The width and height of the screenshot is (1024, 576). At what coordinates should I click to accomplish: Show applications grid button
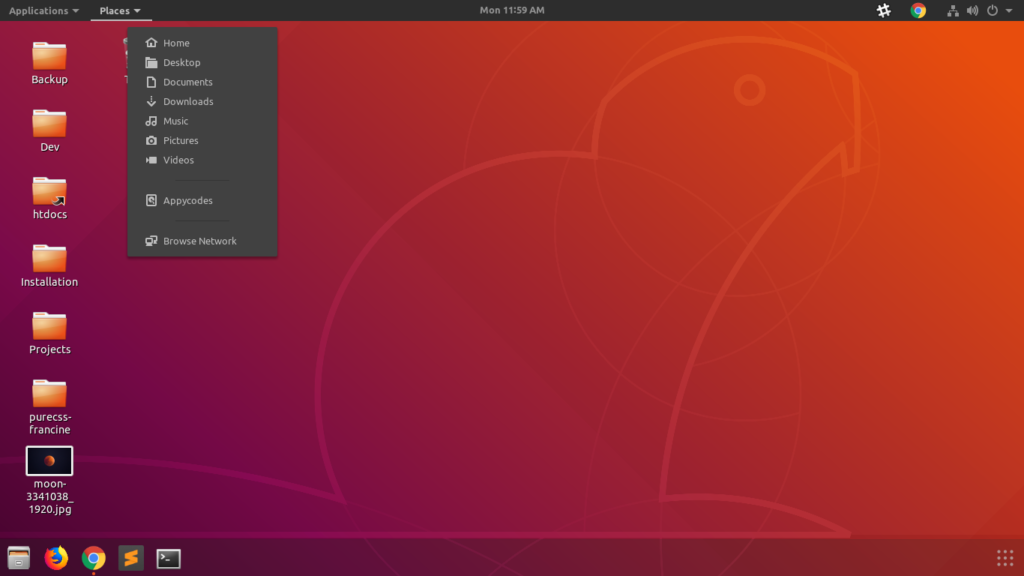1004,558
